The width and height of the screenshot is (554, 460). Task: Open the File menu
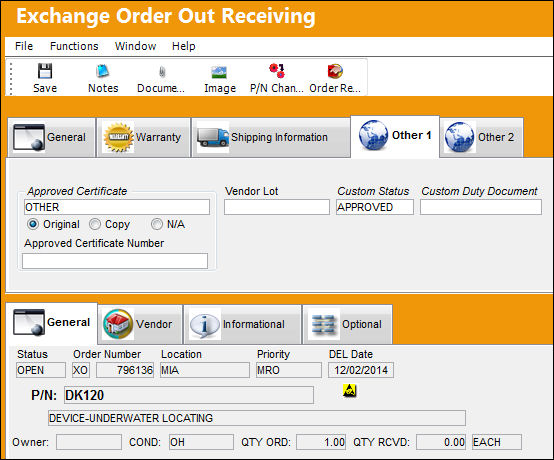(x=24, y=46)
